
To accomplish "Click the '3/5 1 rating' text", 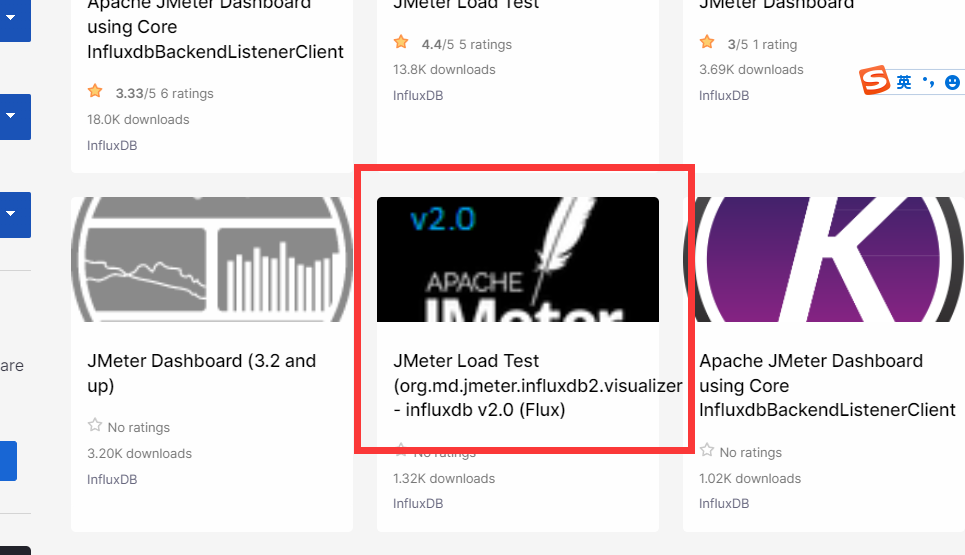I will coord(762,44).
